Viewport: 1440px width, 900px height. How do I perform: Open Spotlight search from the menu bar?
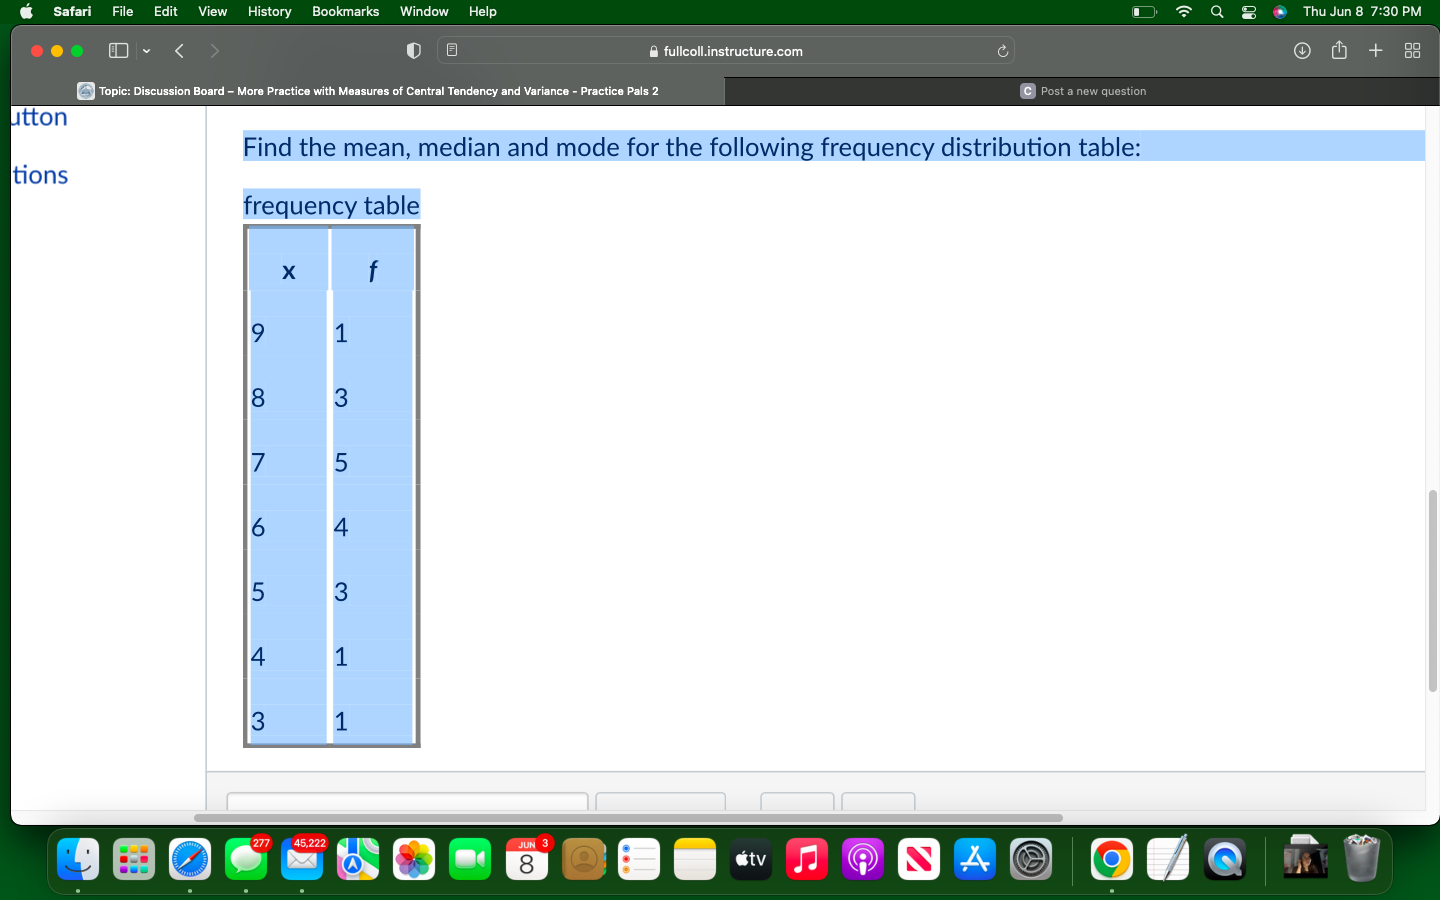coord(1216,11)
